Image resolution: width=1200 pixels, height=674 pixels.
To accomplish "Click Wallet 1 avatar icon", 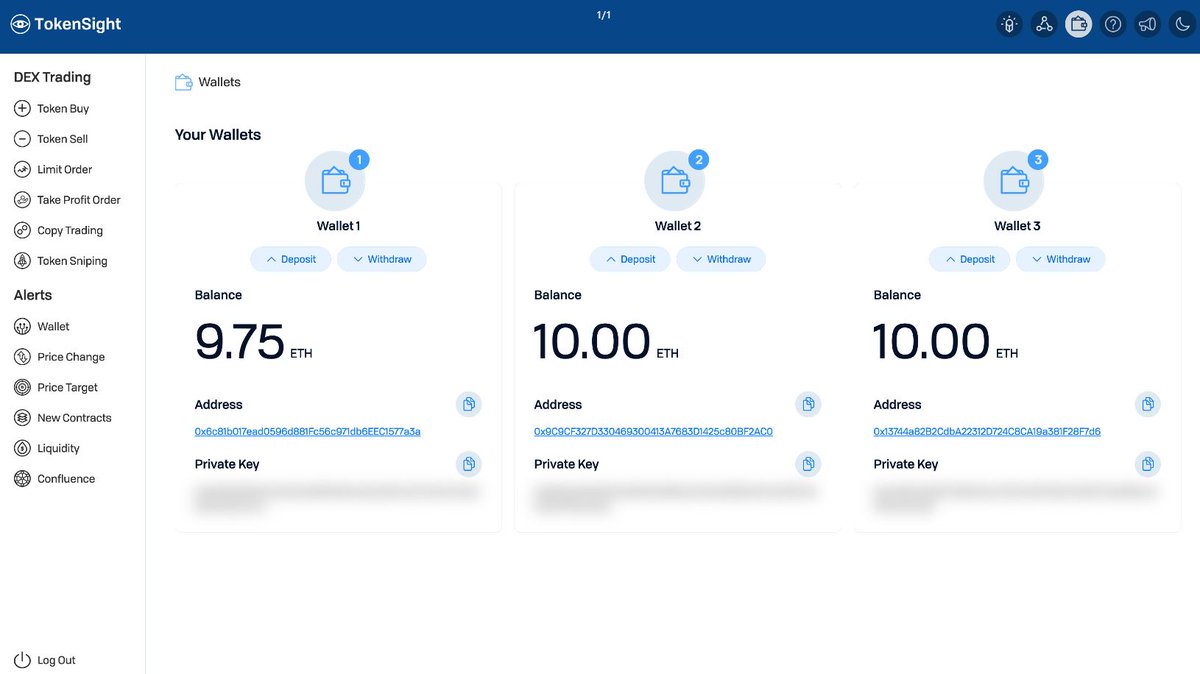I will (335, 181).
